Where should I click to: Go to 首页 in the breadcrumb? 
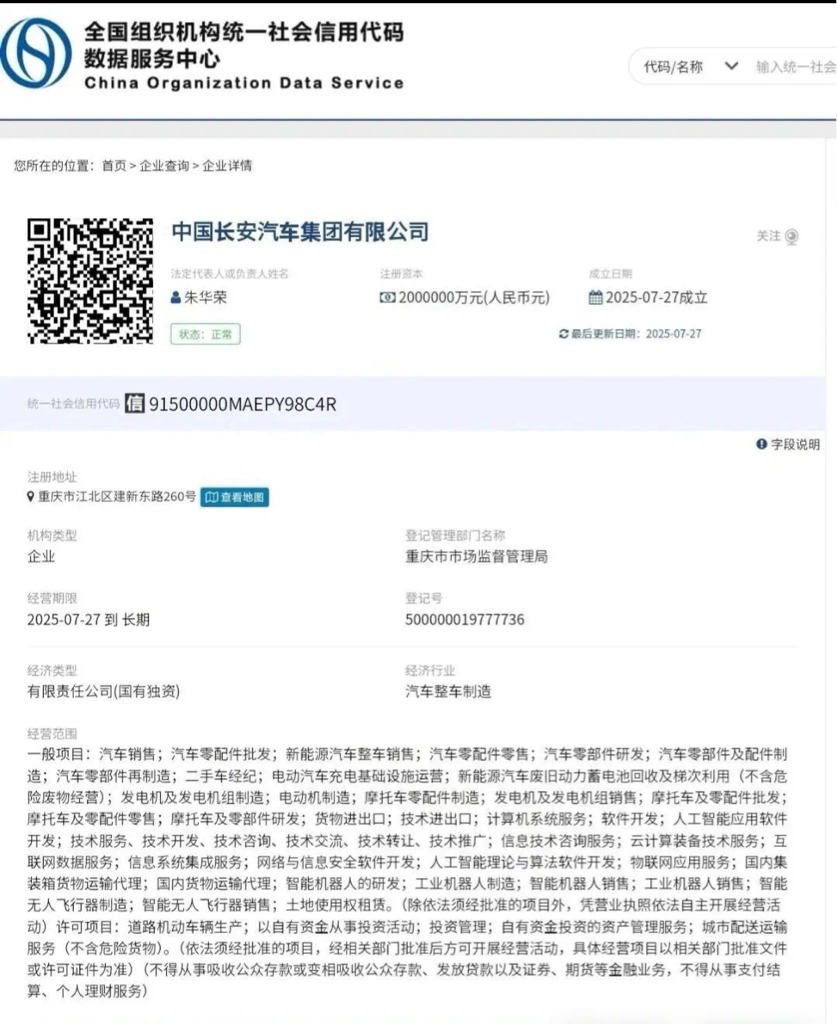(x=114, y=166)
